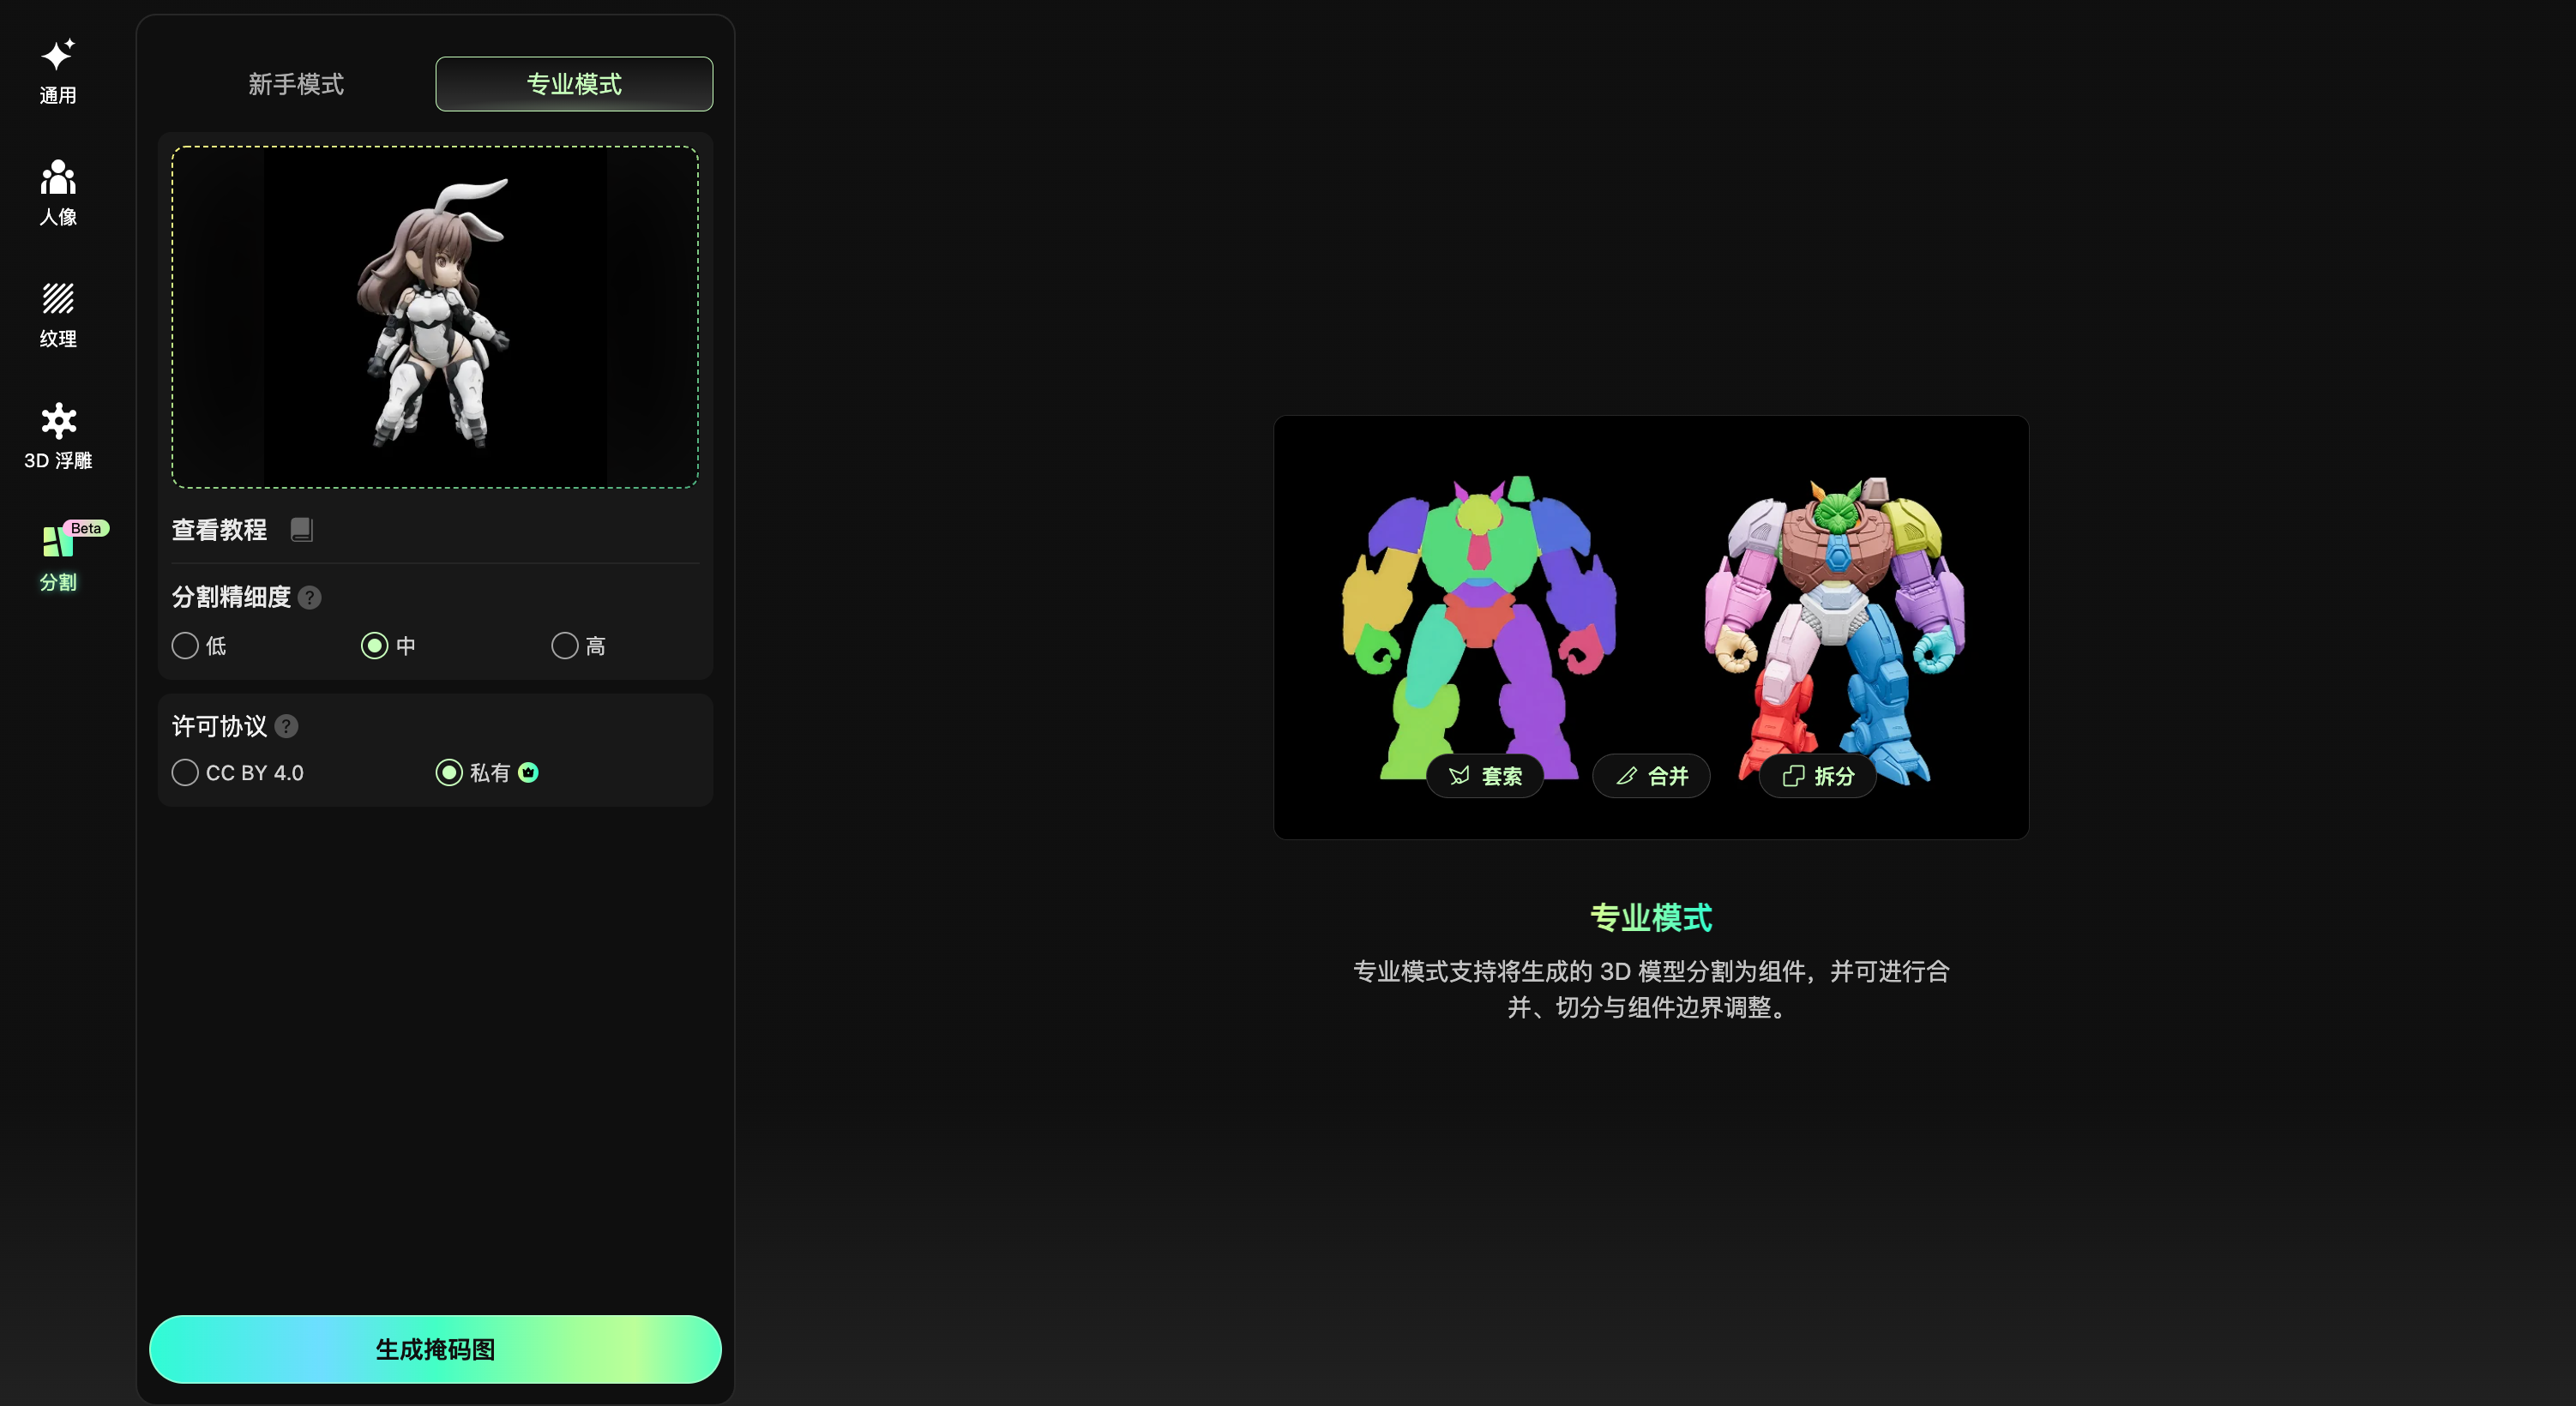Activate the 合并 merge tool
Screen dimensions: 2576x1406
tap(1651, 776)
